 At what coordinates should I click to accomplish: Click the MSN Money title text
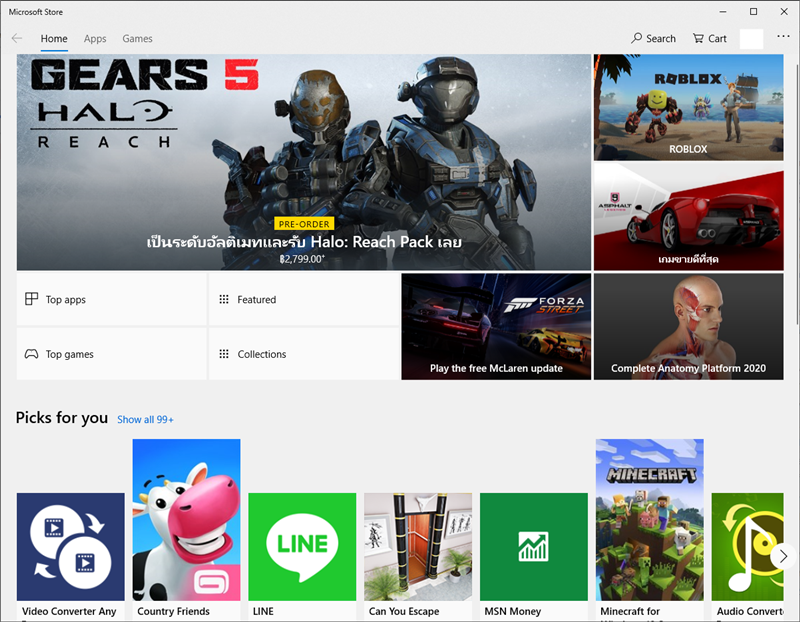pos(512,611)
